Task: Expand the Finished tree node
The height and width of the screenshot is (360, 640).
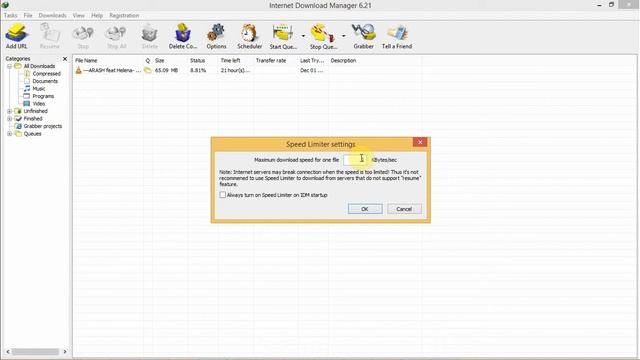Action: [9, 119]
